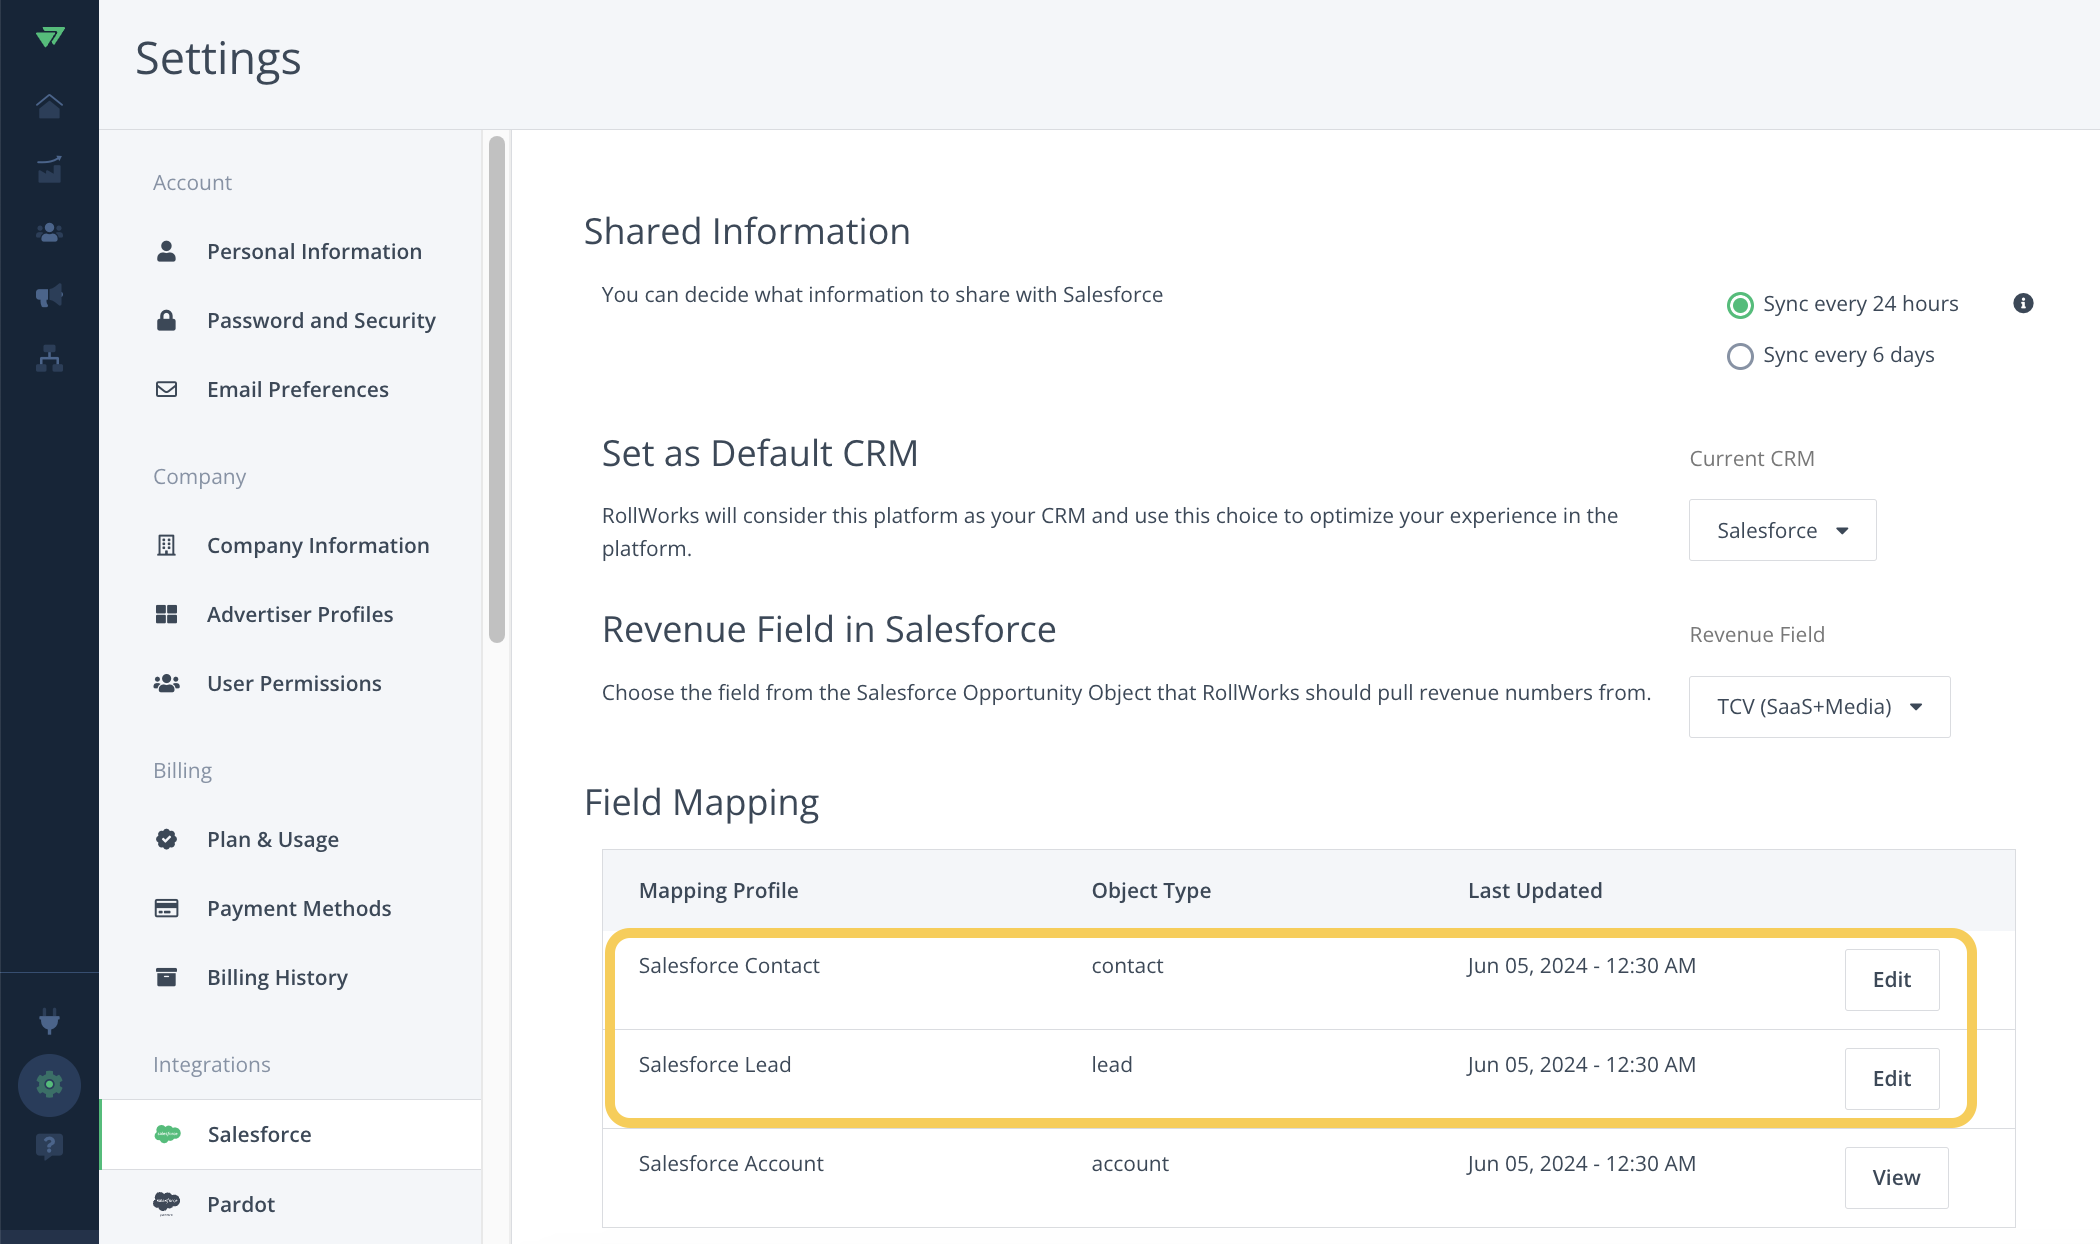
Task: Click the Last Updated column header
Action: (1535, 890)
